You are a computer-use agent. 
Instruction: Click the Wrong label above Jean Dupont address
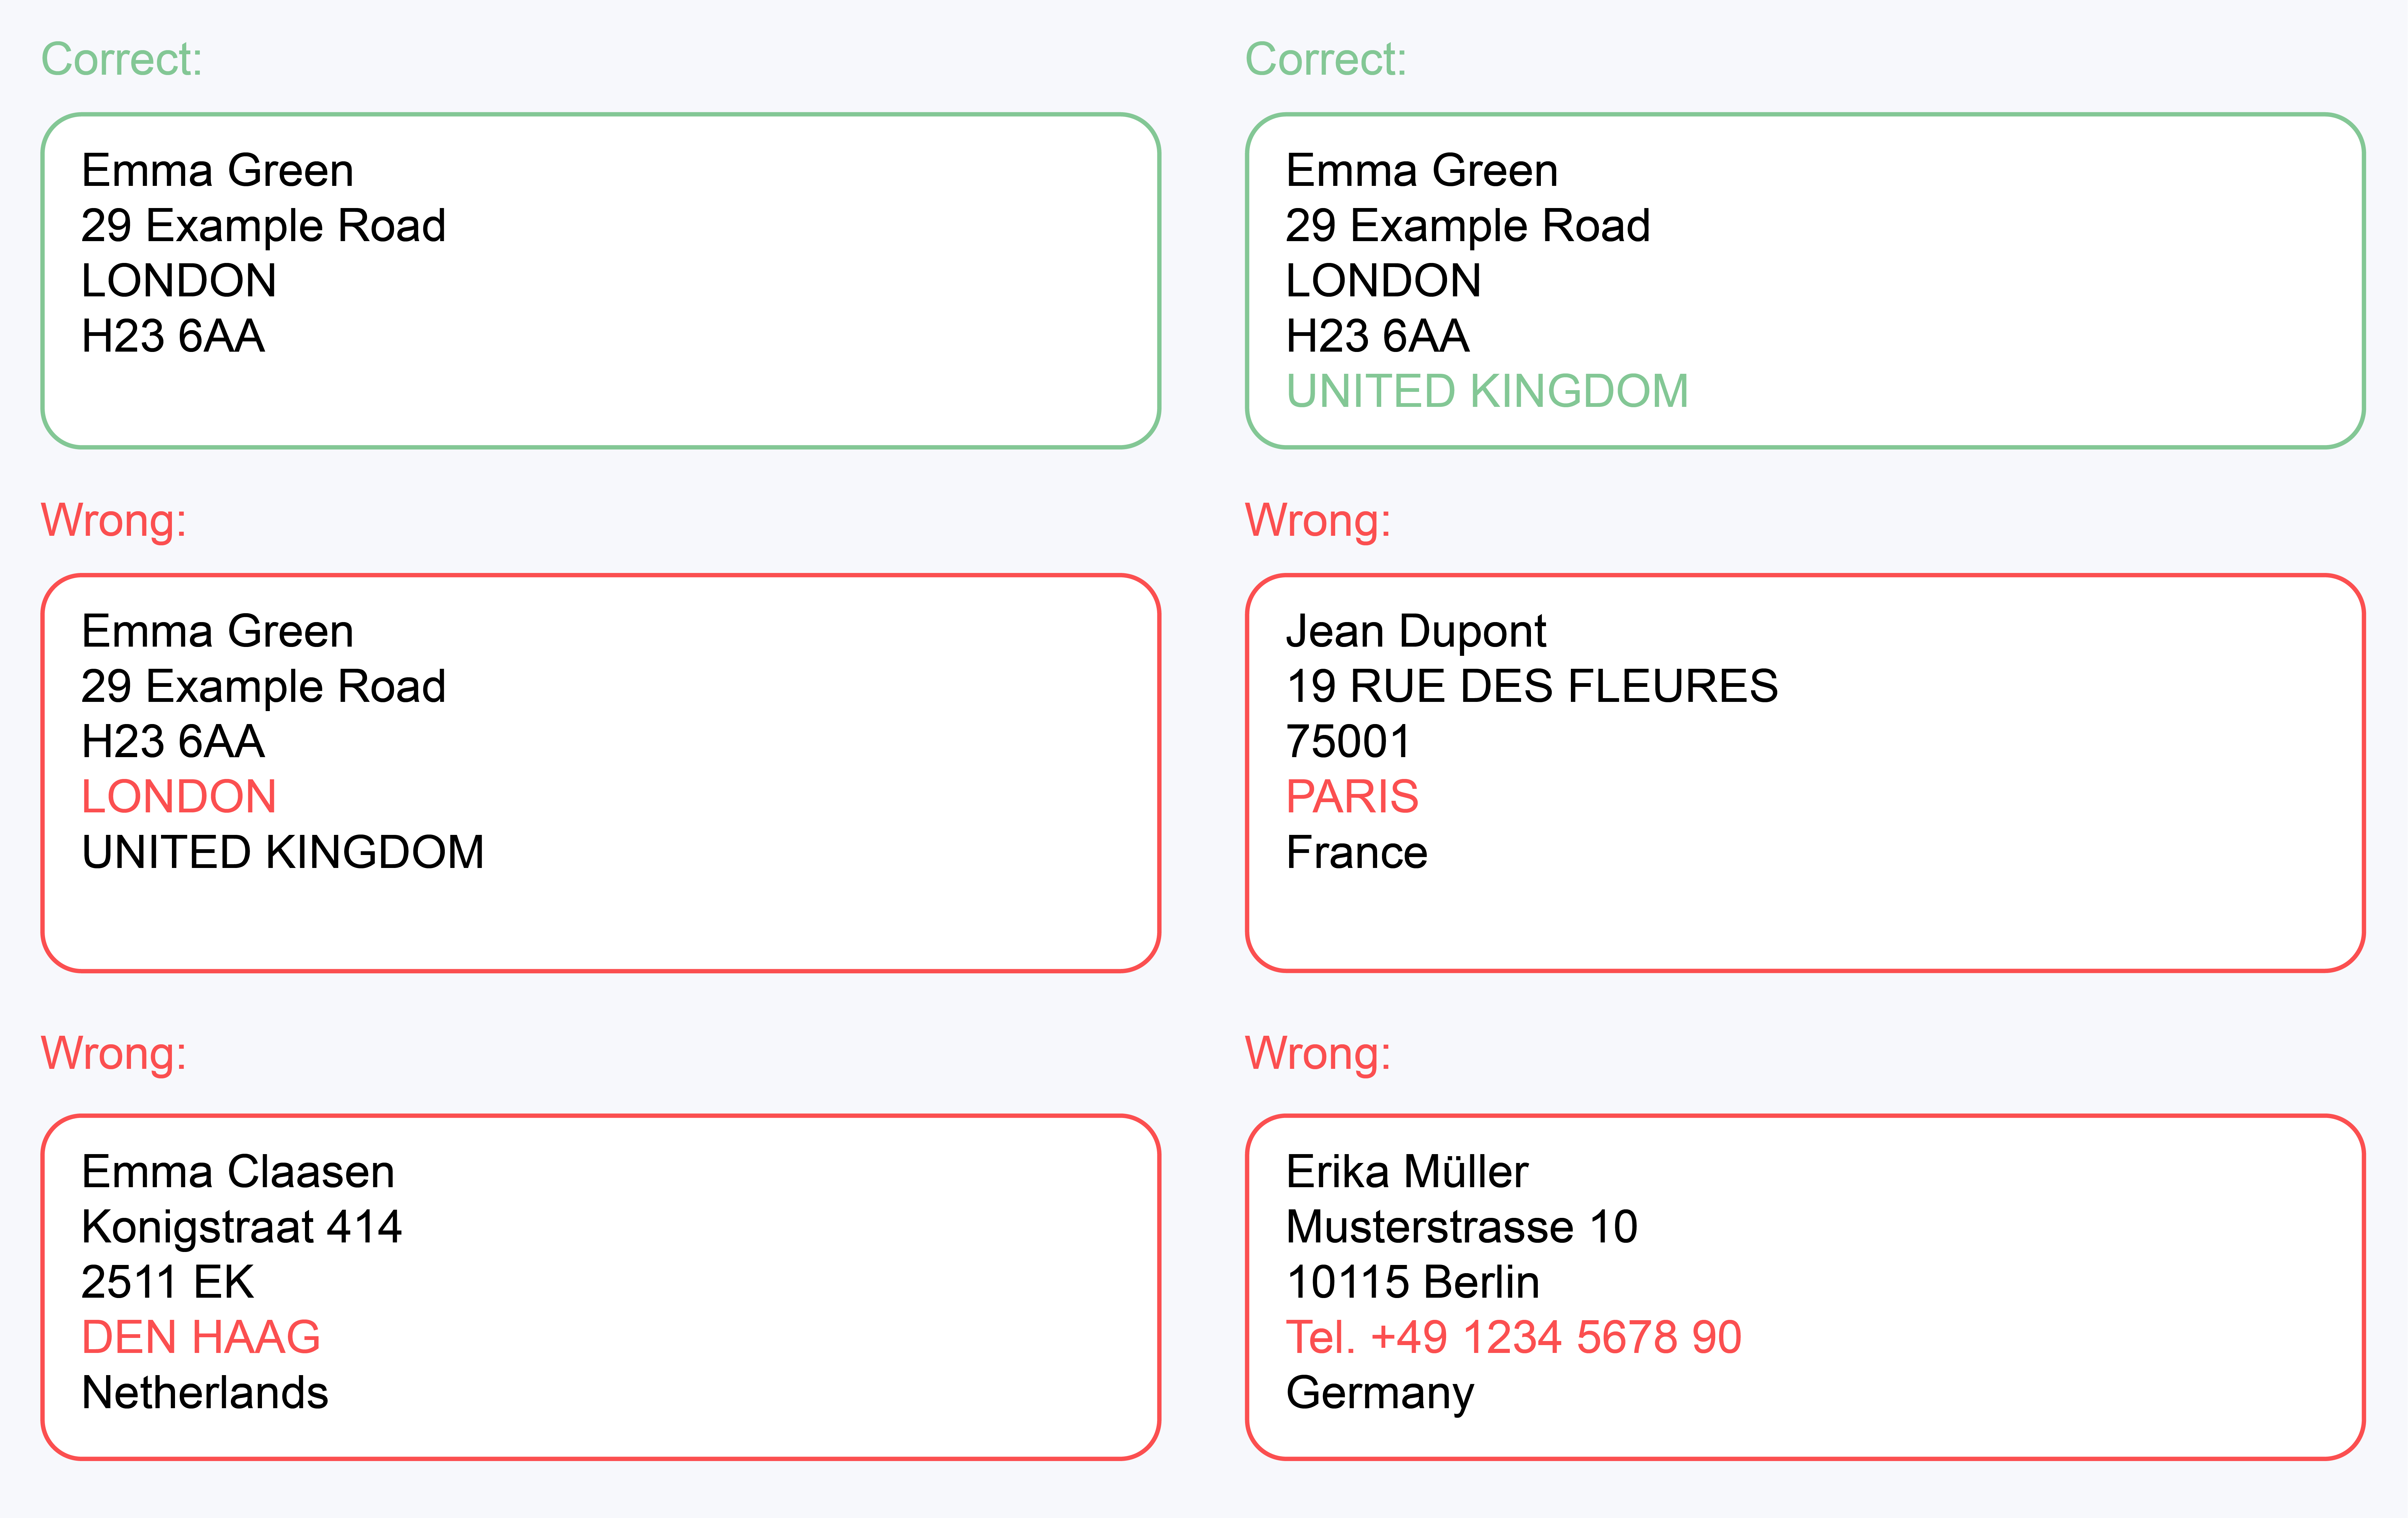click(1317, 521)
